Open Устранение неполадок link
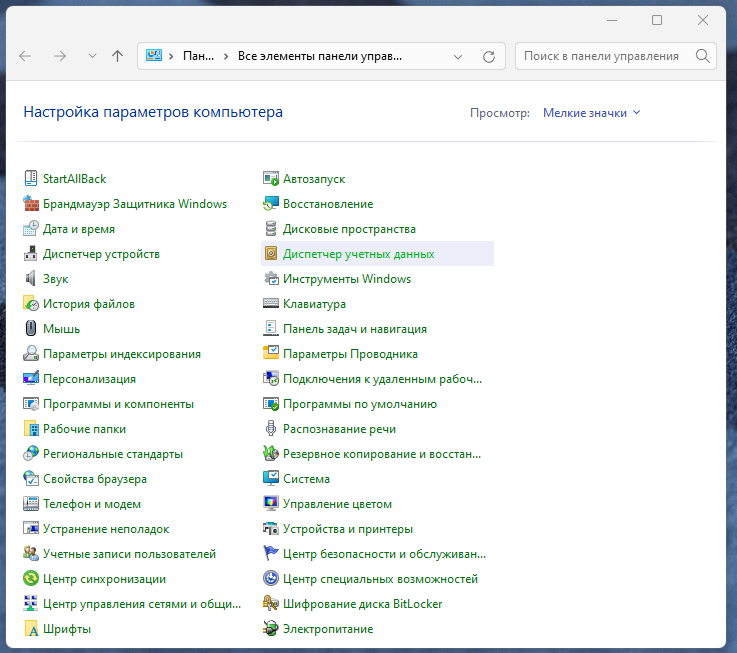Screen dimensions: 737x653 pos(106,528)
